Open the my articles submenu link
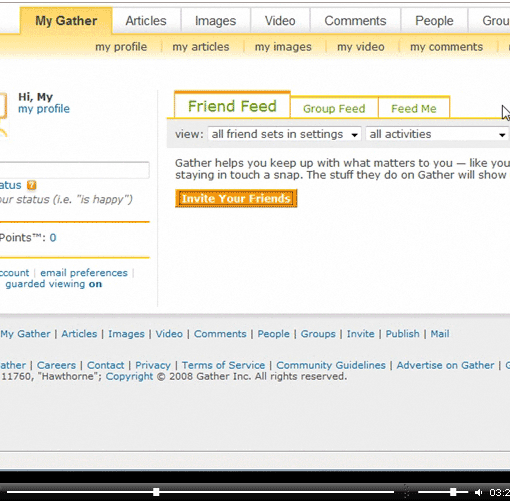The image size is (510, 504). 201,47
